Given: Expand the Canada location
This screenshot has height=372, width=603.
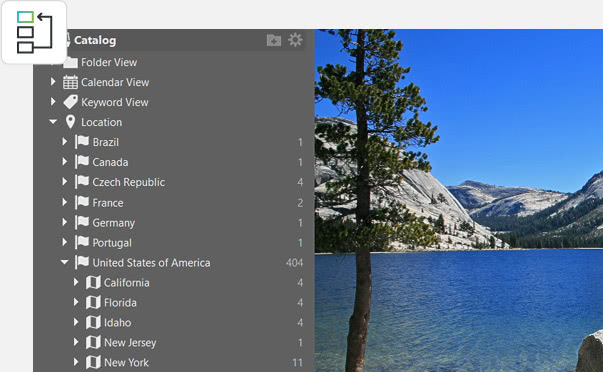Looking at the screenshot, I should coord(65,162).
